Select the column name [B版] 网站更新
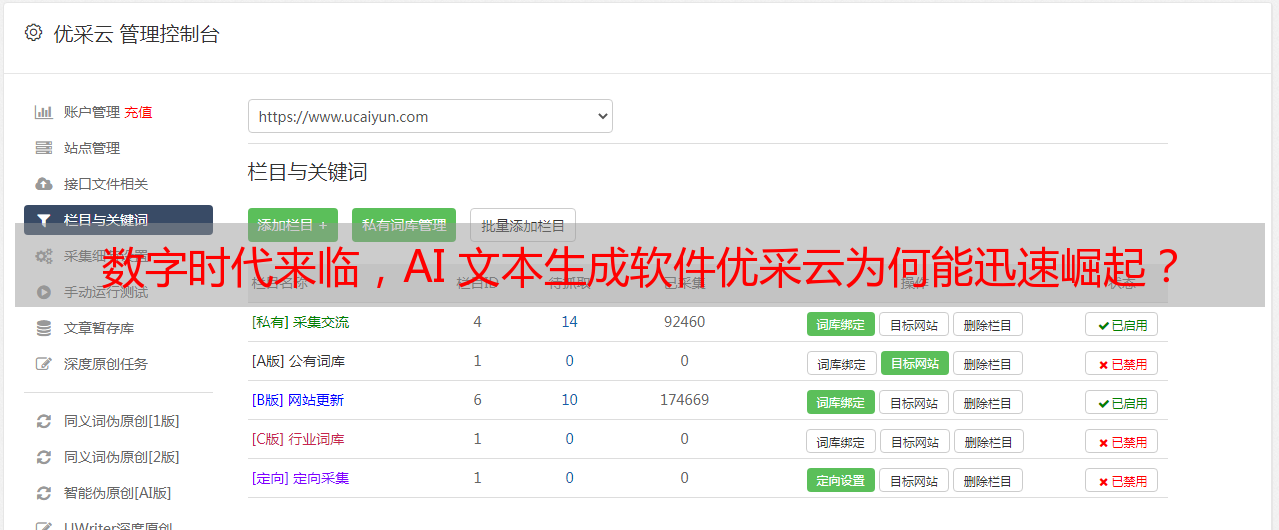This screenshot has height=530, width=1279. [297, 400]
